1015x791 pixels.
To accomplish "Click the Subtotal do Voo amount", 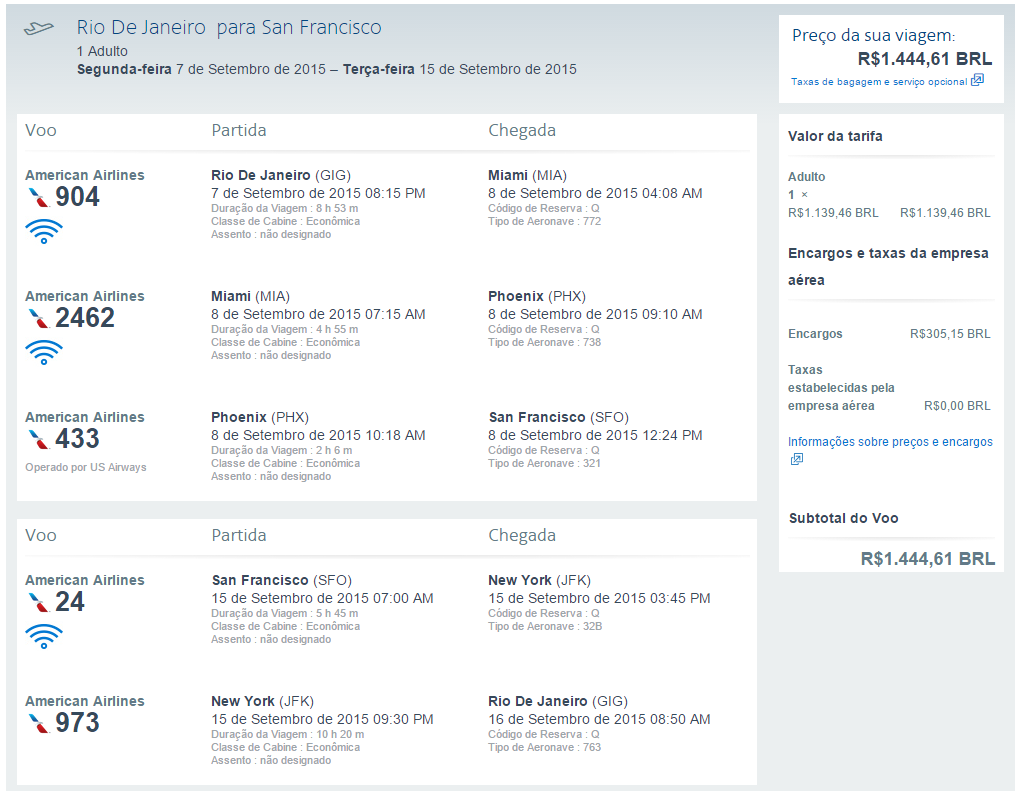I will (x=928, y=559).
